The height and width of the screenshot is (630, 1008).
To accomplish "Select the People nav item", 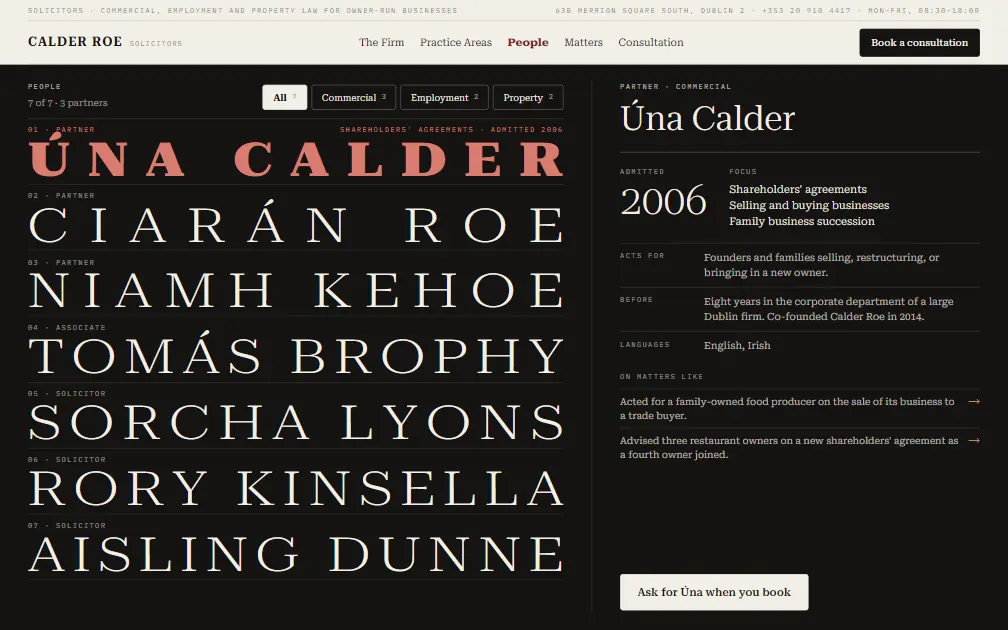I will click(528, 42).
